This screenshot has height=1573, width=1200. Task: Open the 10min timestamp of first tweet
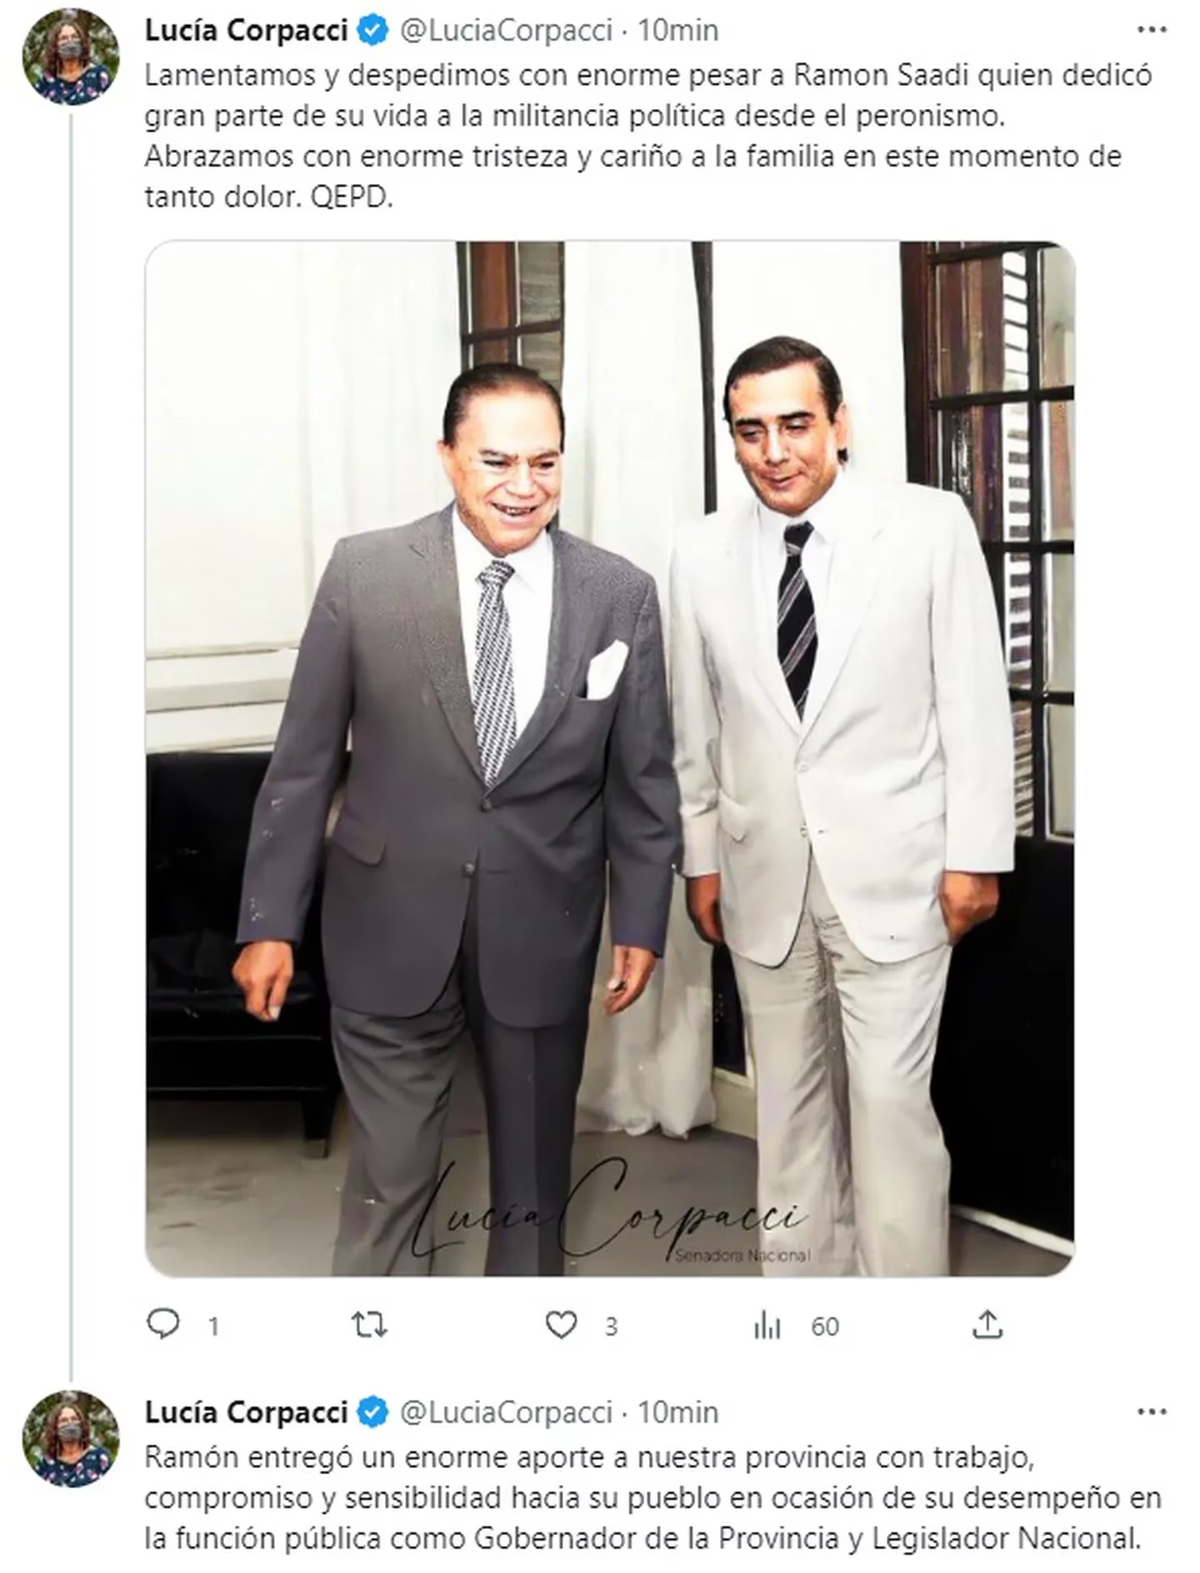(678, 31)
